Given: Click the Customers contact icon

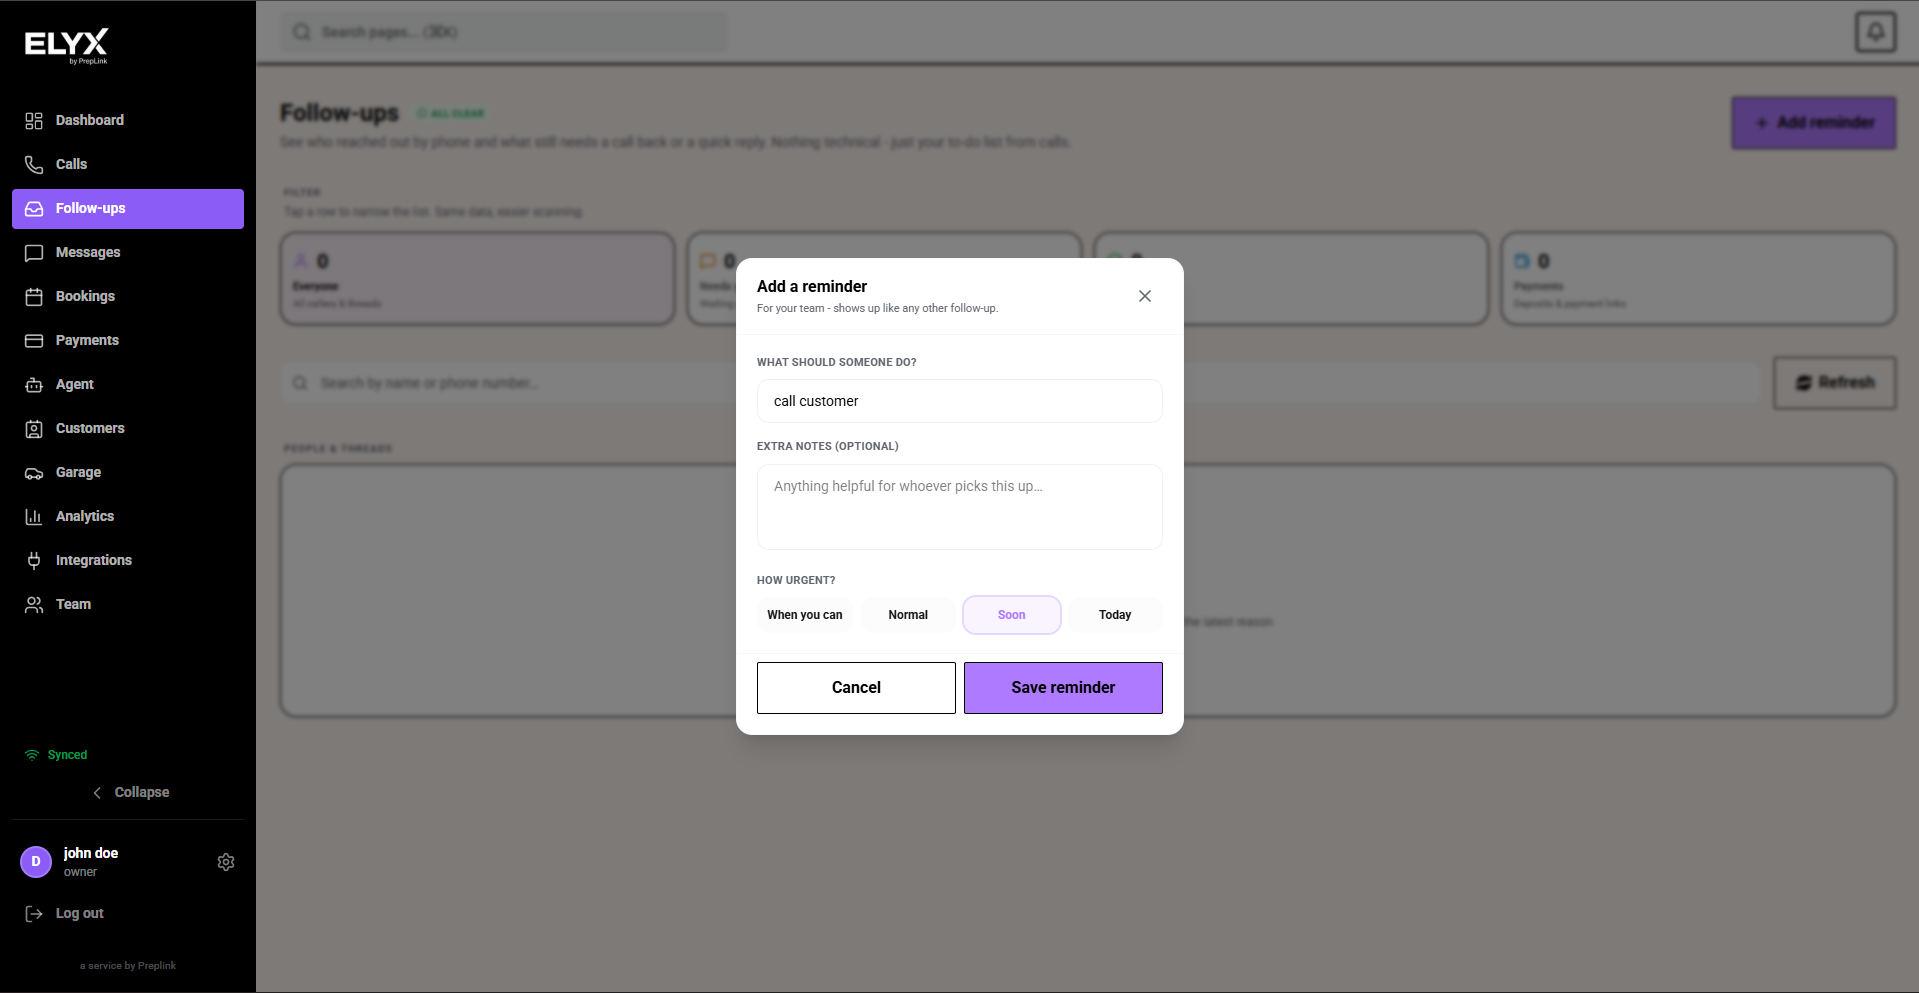Looking at the screenshot, I should 34,429.
